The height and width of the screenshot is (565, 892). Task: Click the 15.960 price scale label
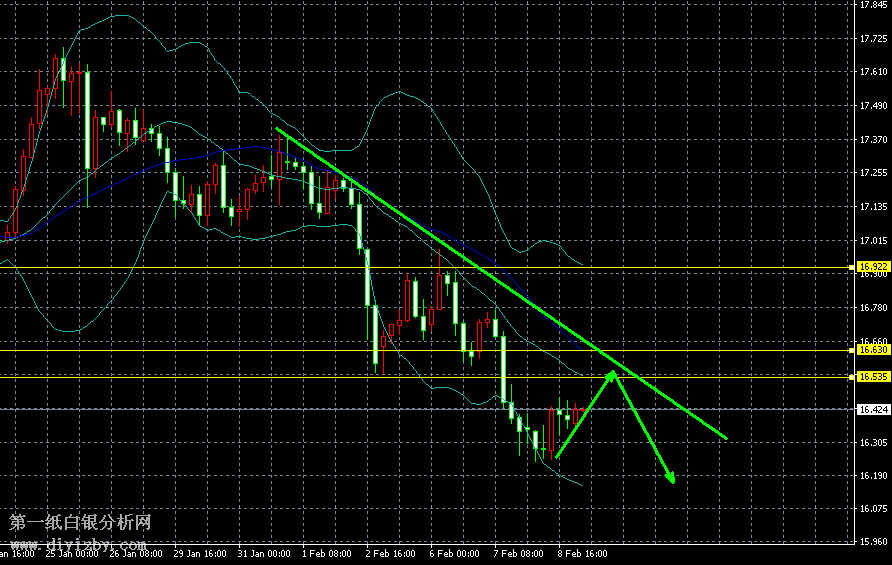click(x=874, y=543)
